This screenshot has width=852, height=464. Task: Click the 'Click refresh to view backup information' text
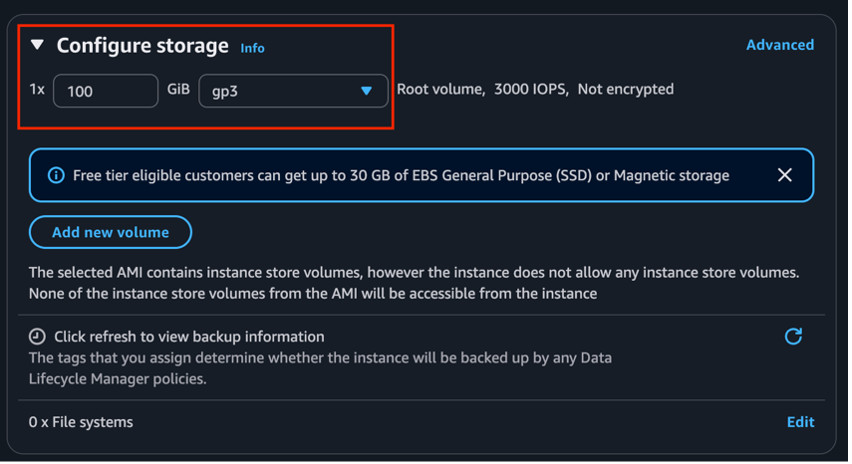pos(189,337)
